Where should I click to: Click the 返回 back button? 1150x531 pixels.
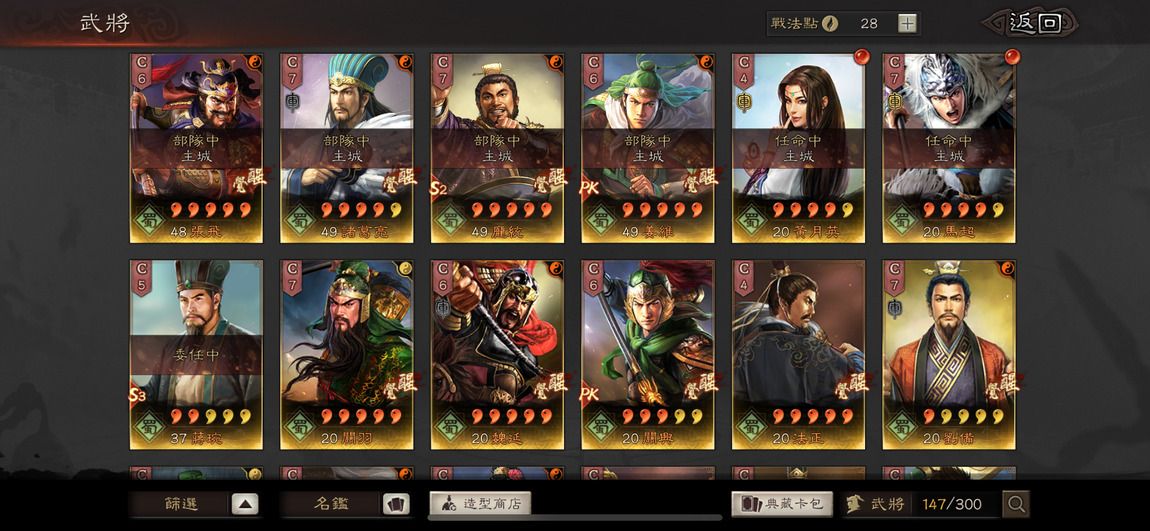1034,23
